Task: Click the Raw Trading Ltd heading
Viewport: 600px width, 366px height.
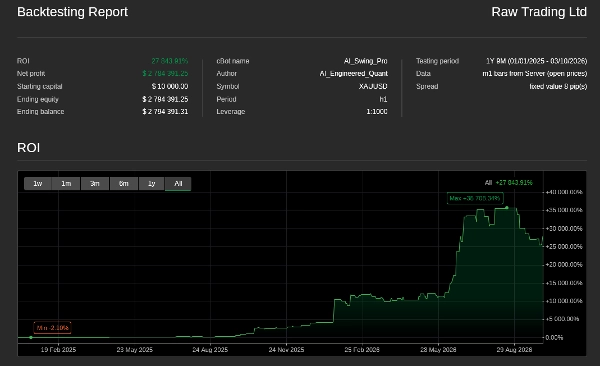Action: (x=539, y=12)
